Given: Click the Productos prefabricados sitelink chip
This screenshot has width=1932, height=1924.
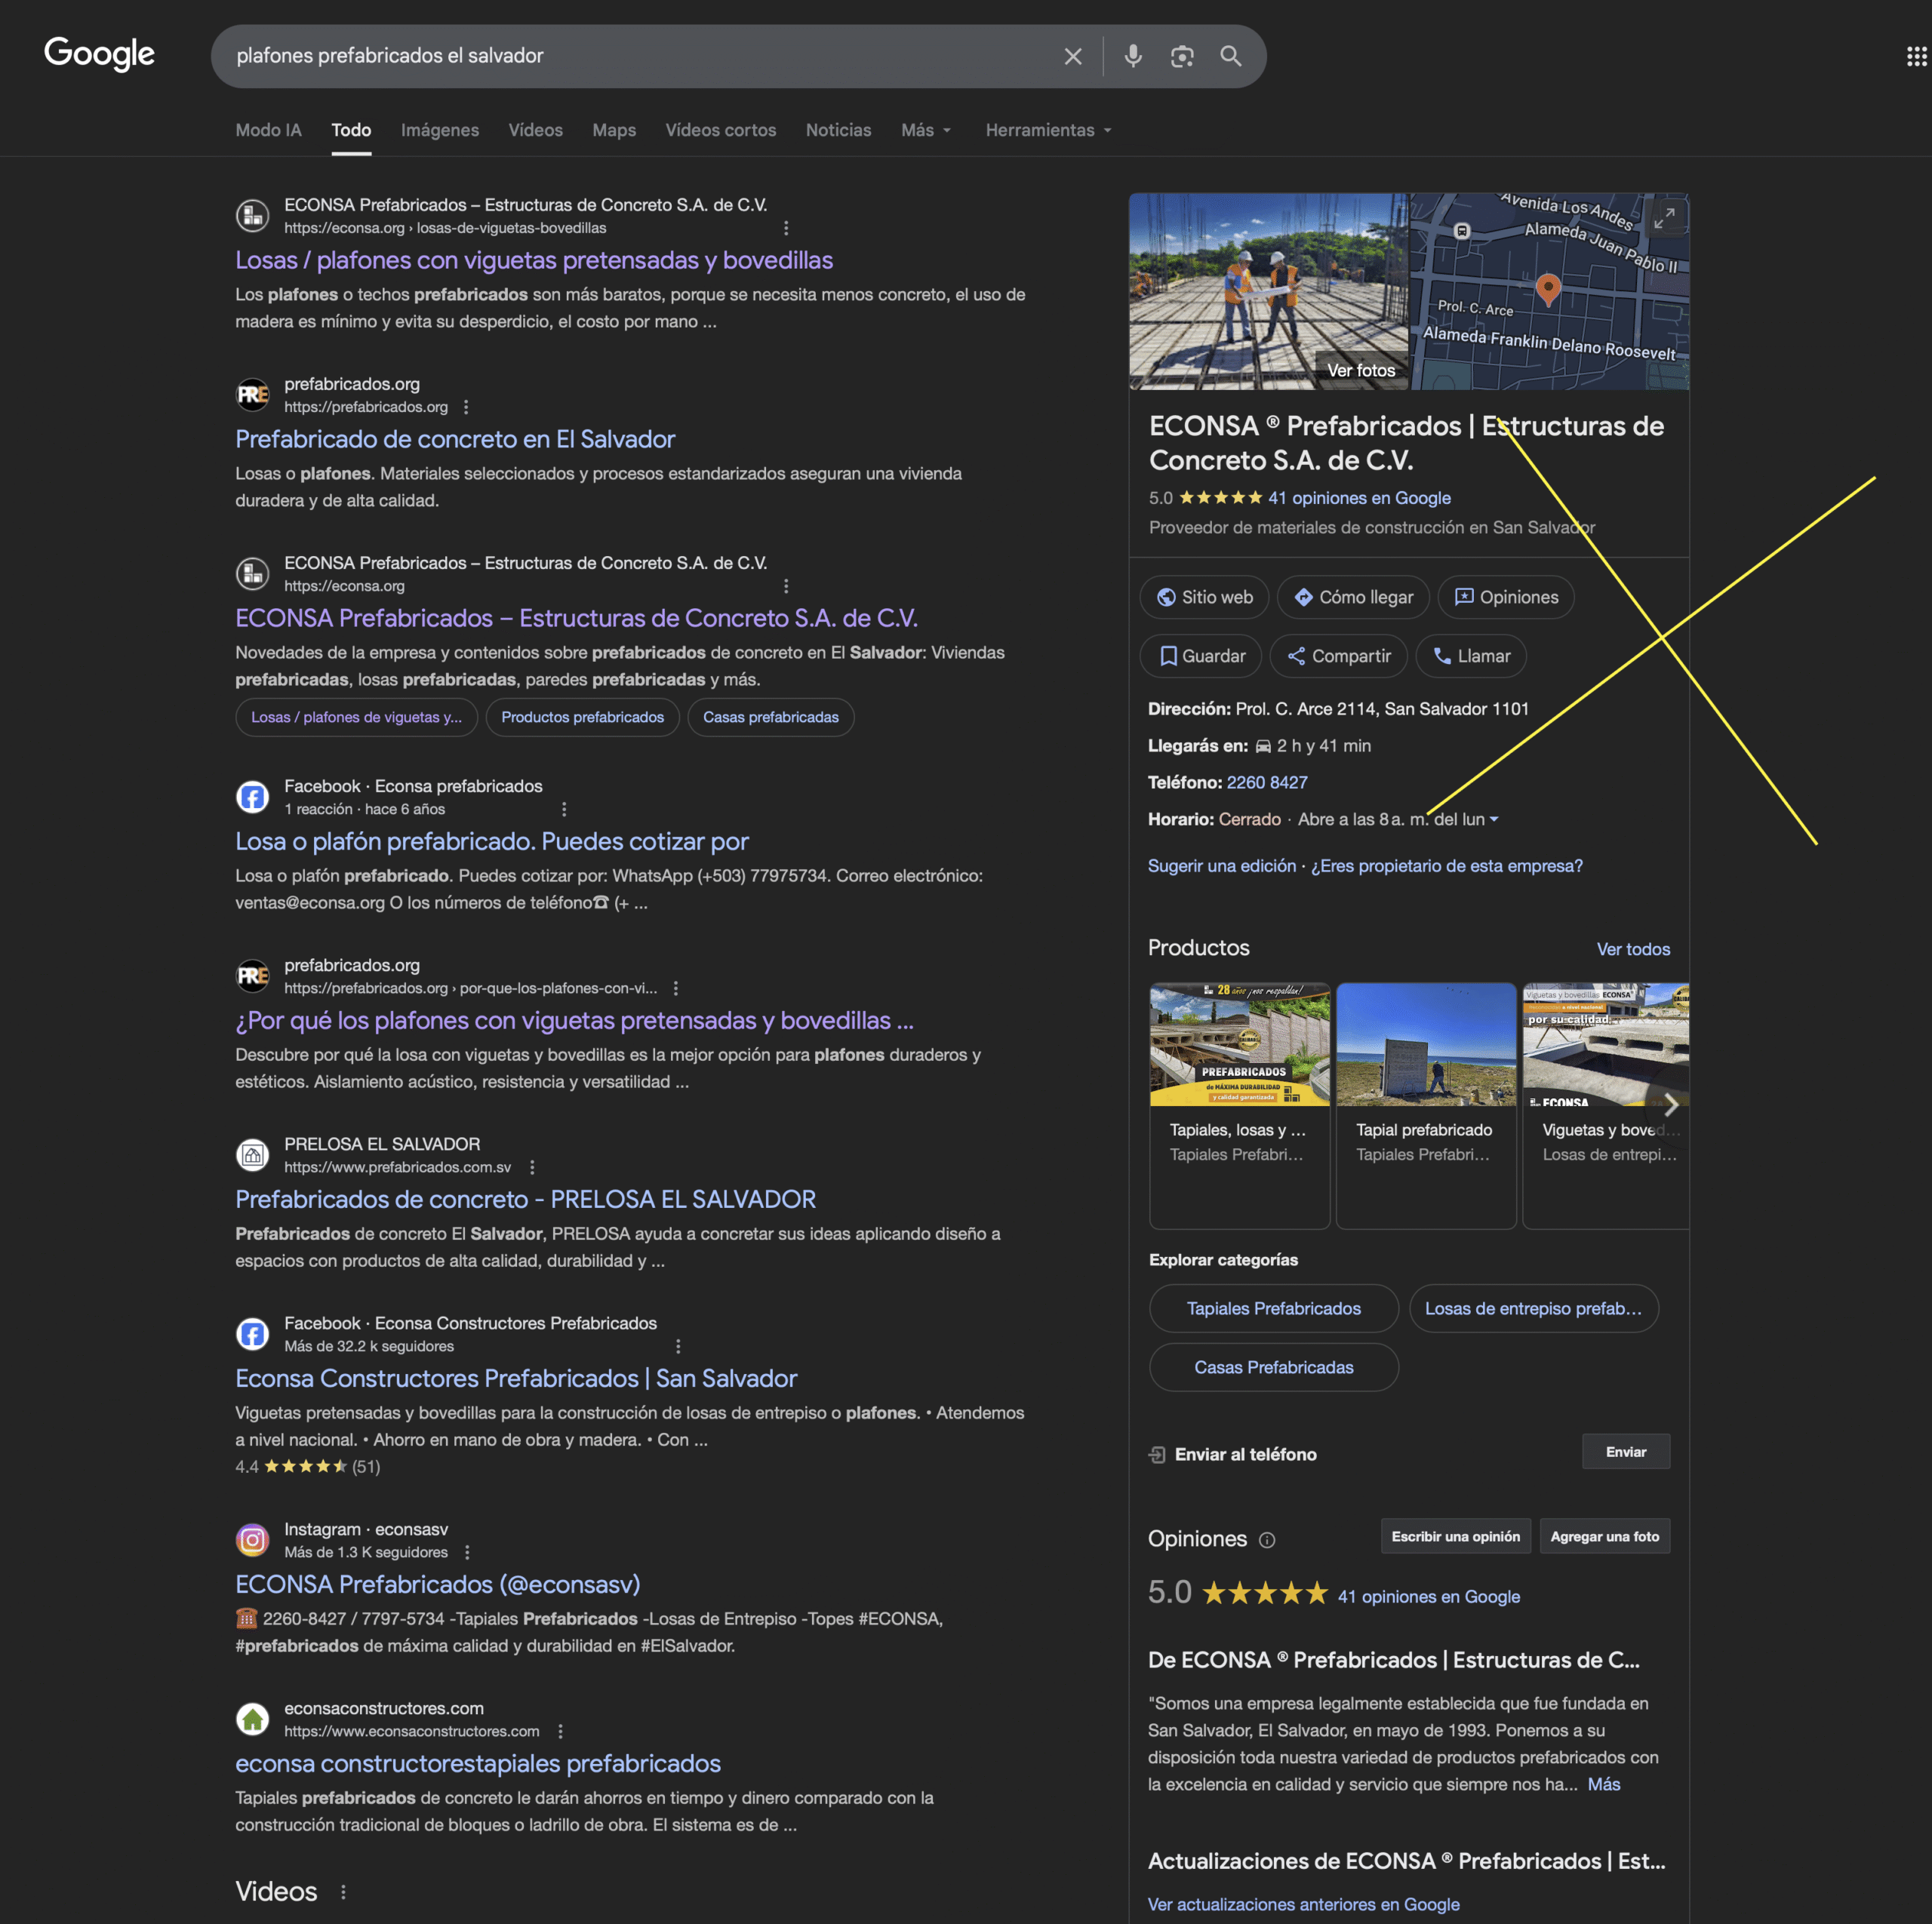Looking at the screenshot, I should (582, 717).
